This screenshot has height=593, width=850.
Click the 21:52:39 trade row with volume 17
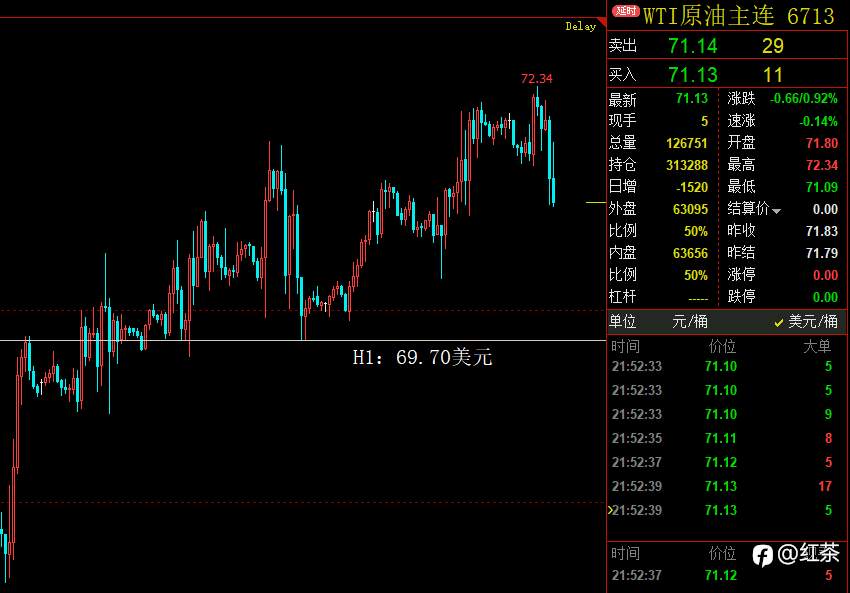[x=722, y=486]
